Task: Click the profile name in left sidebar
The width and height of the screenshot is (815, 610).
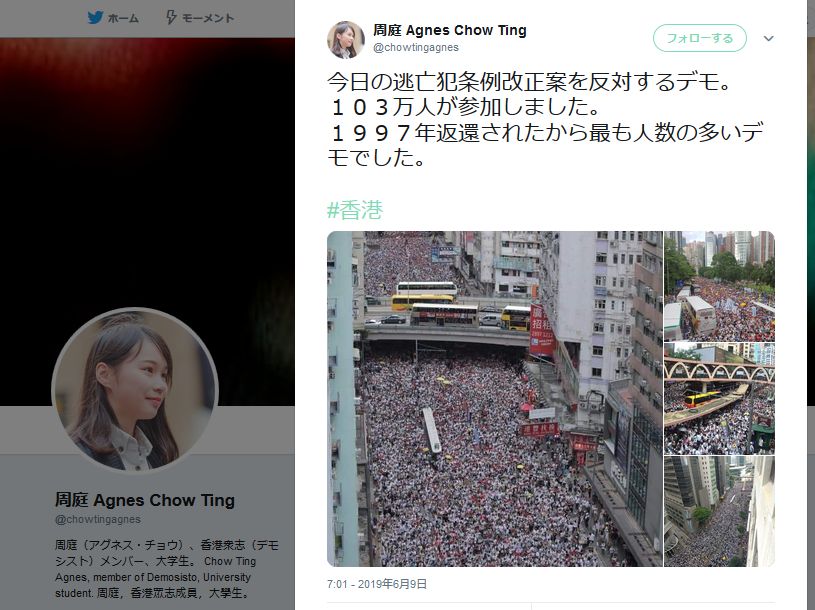Action: pos(145,500)
